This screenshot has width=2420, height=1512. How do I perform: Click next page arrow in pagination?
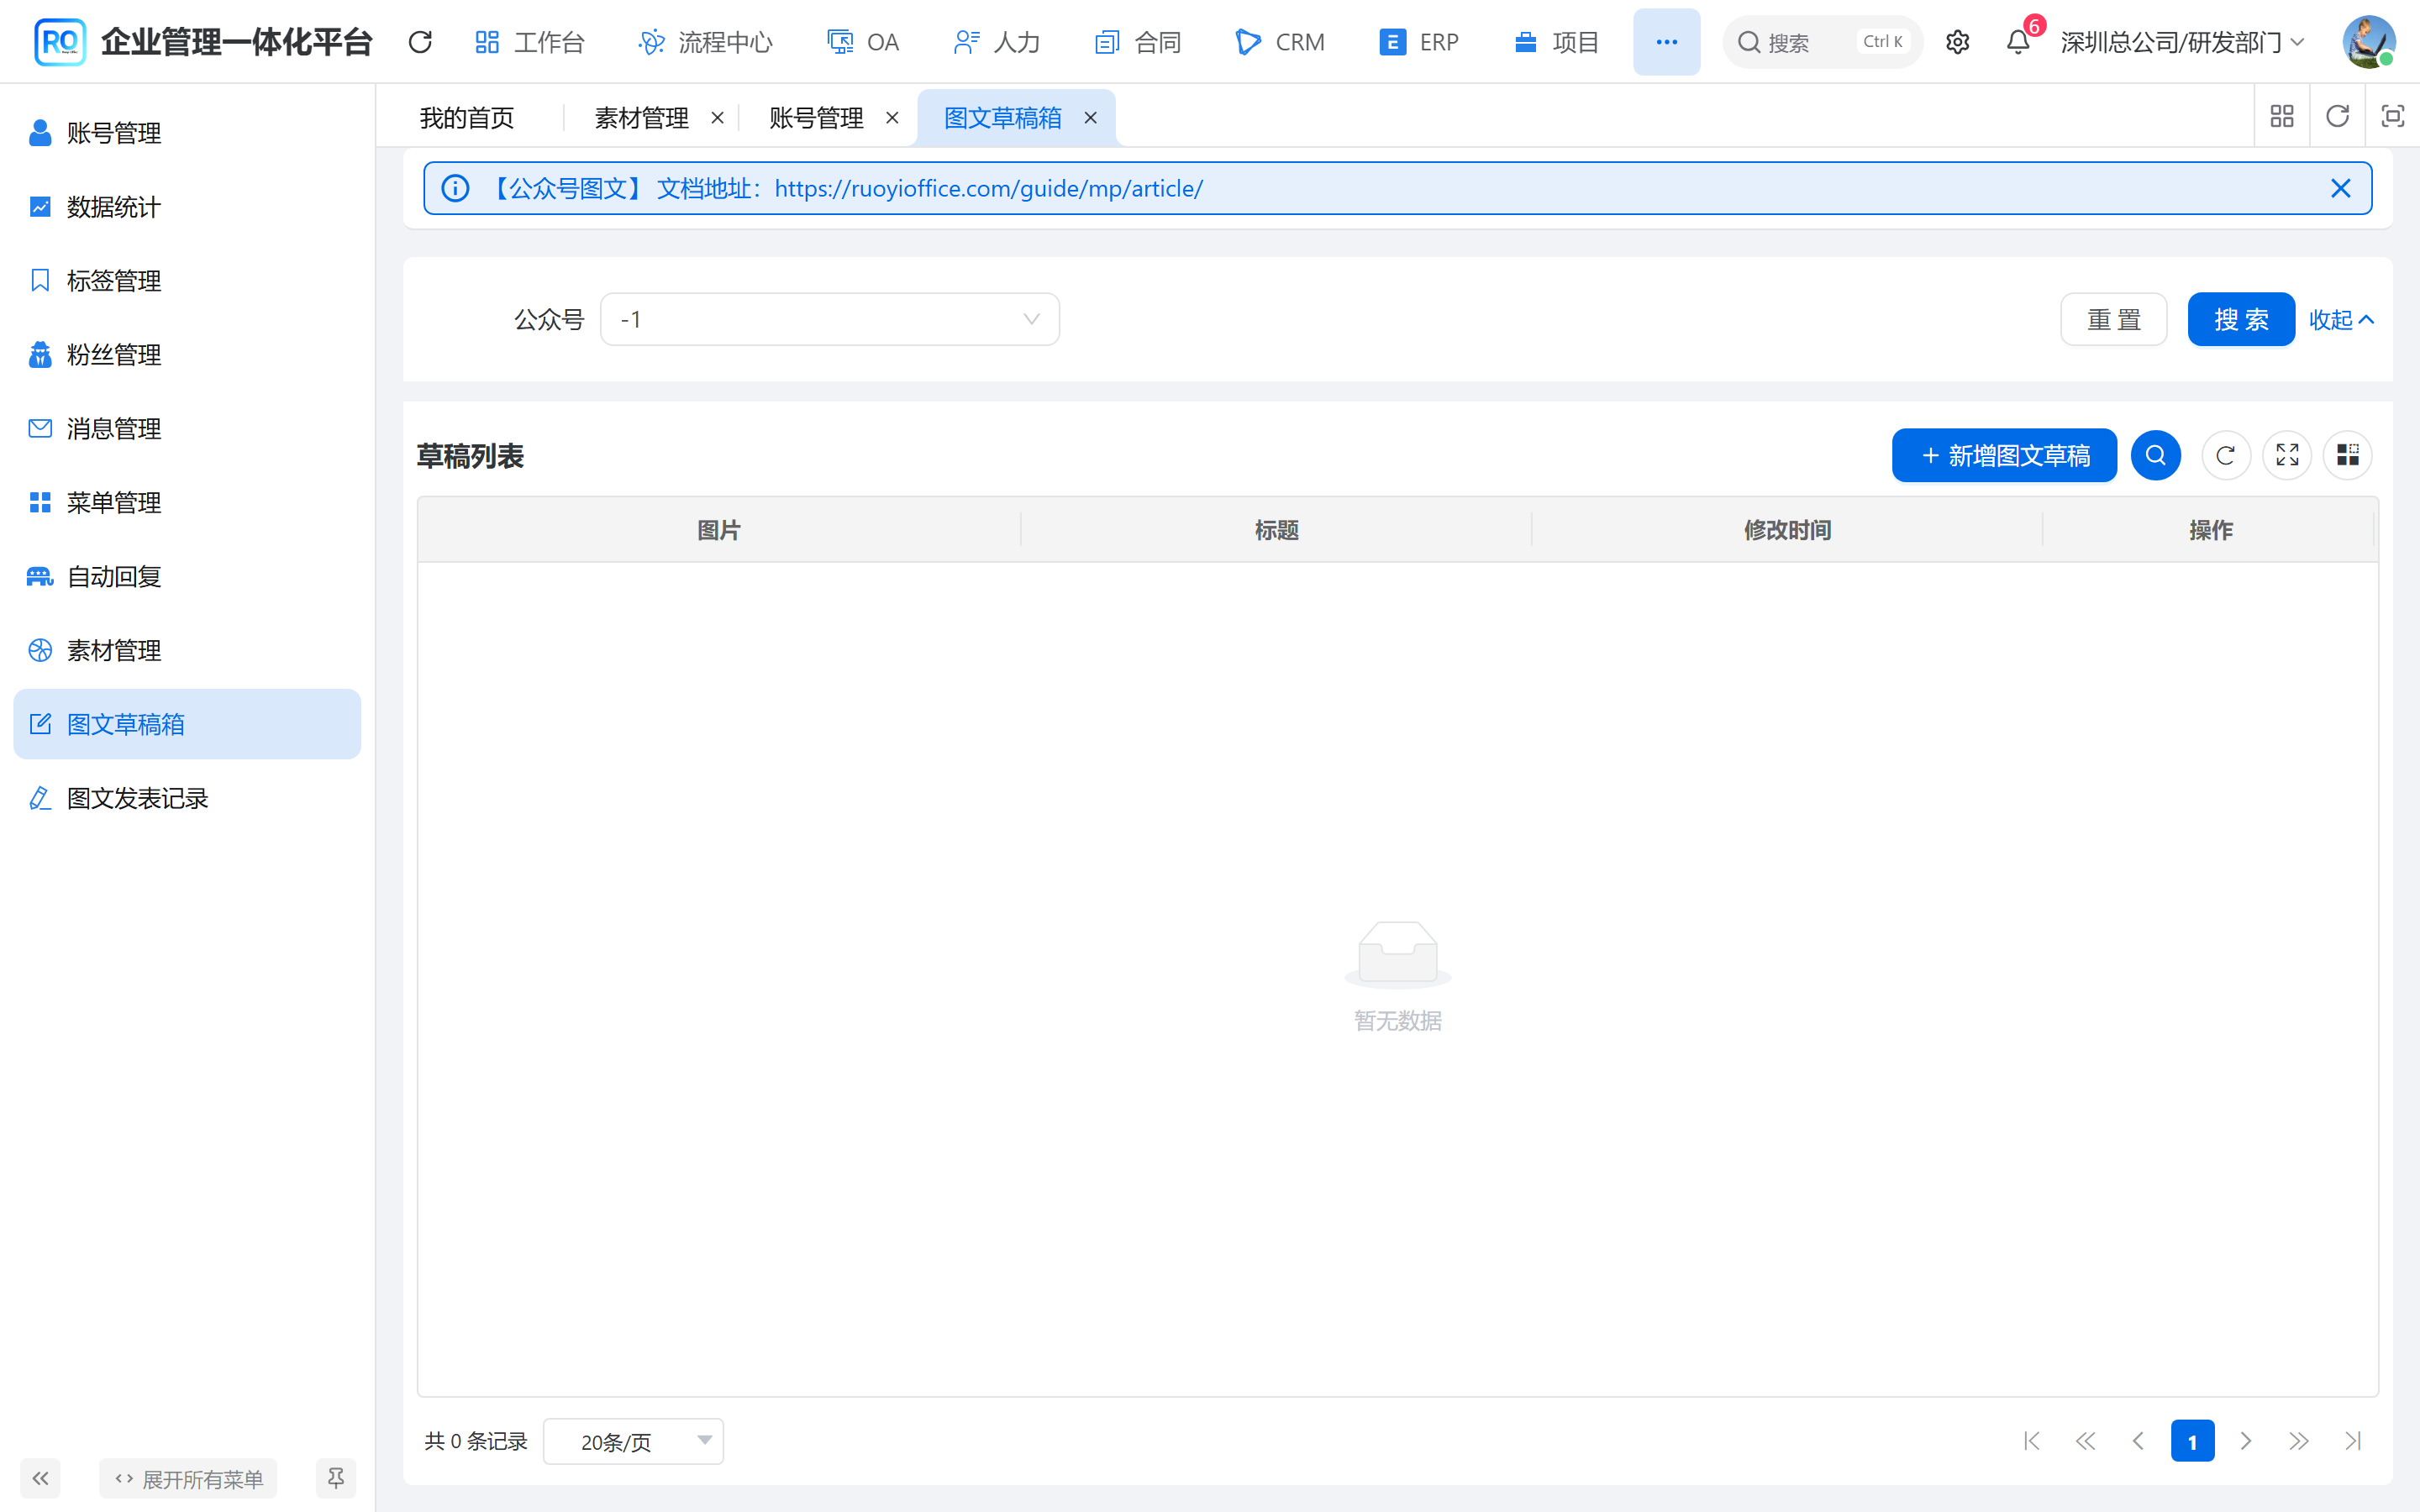pyautogui.click(x=2246, y=1441)
